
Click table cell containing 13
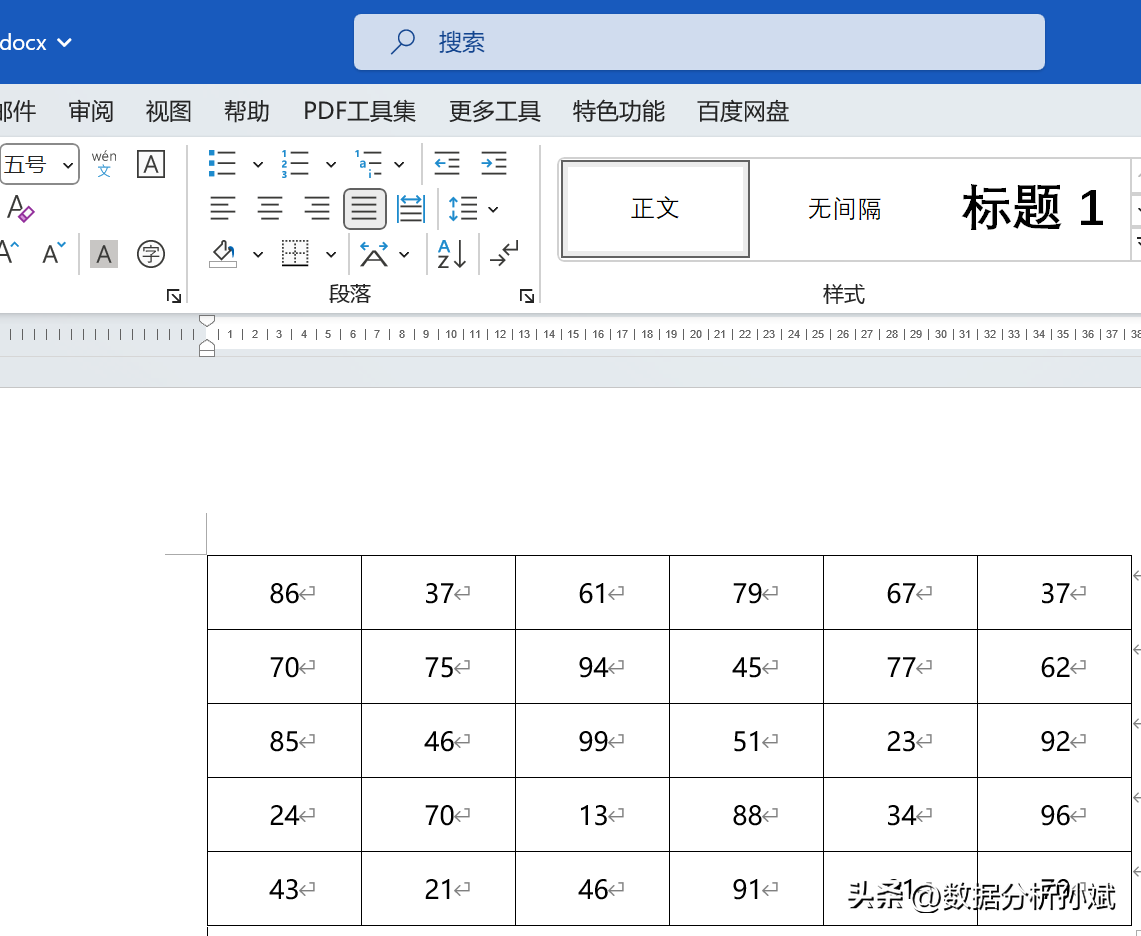point(592,815)
